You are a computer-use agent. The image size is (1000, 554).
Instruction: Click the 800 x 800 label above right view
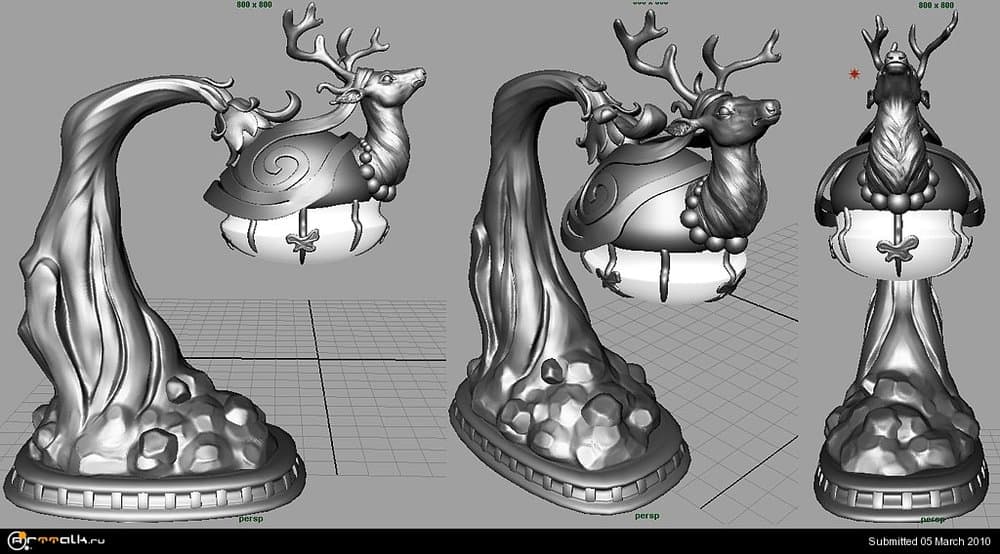tap(934, 5)
